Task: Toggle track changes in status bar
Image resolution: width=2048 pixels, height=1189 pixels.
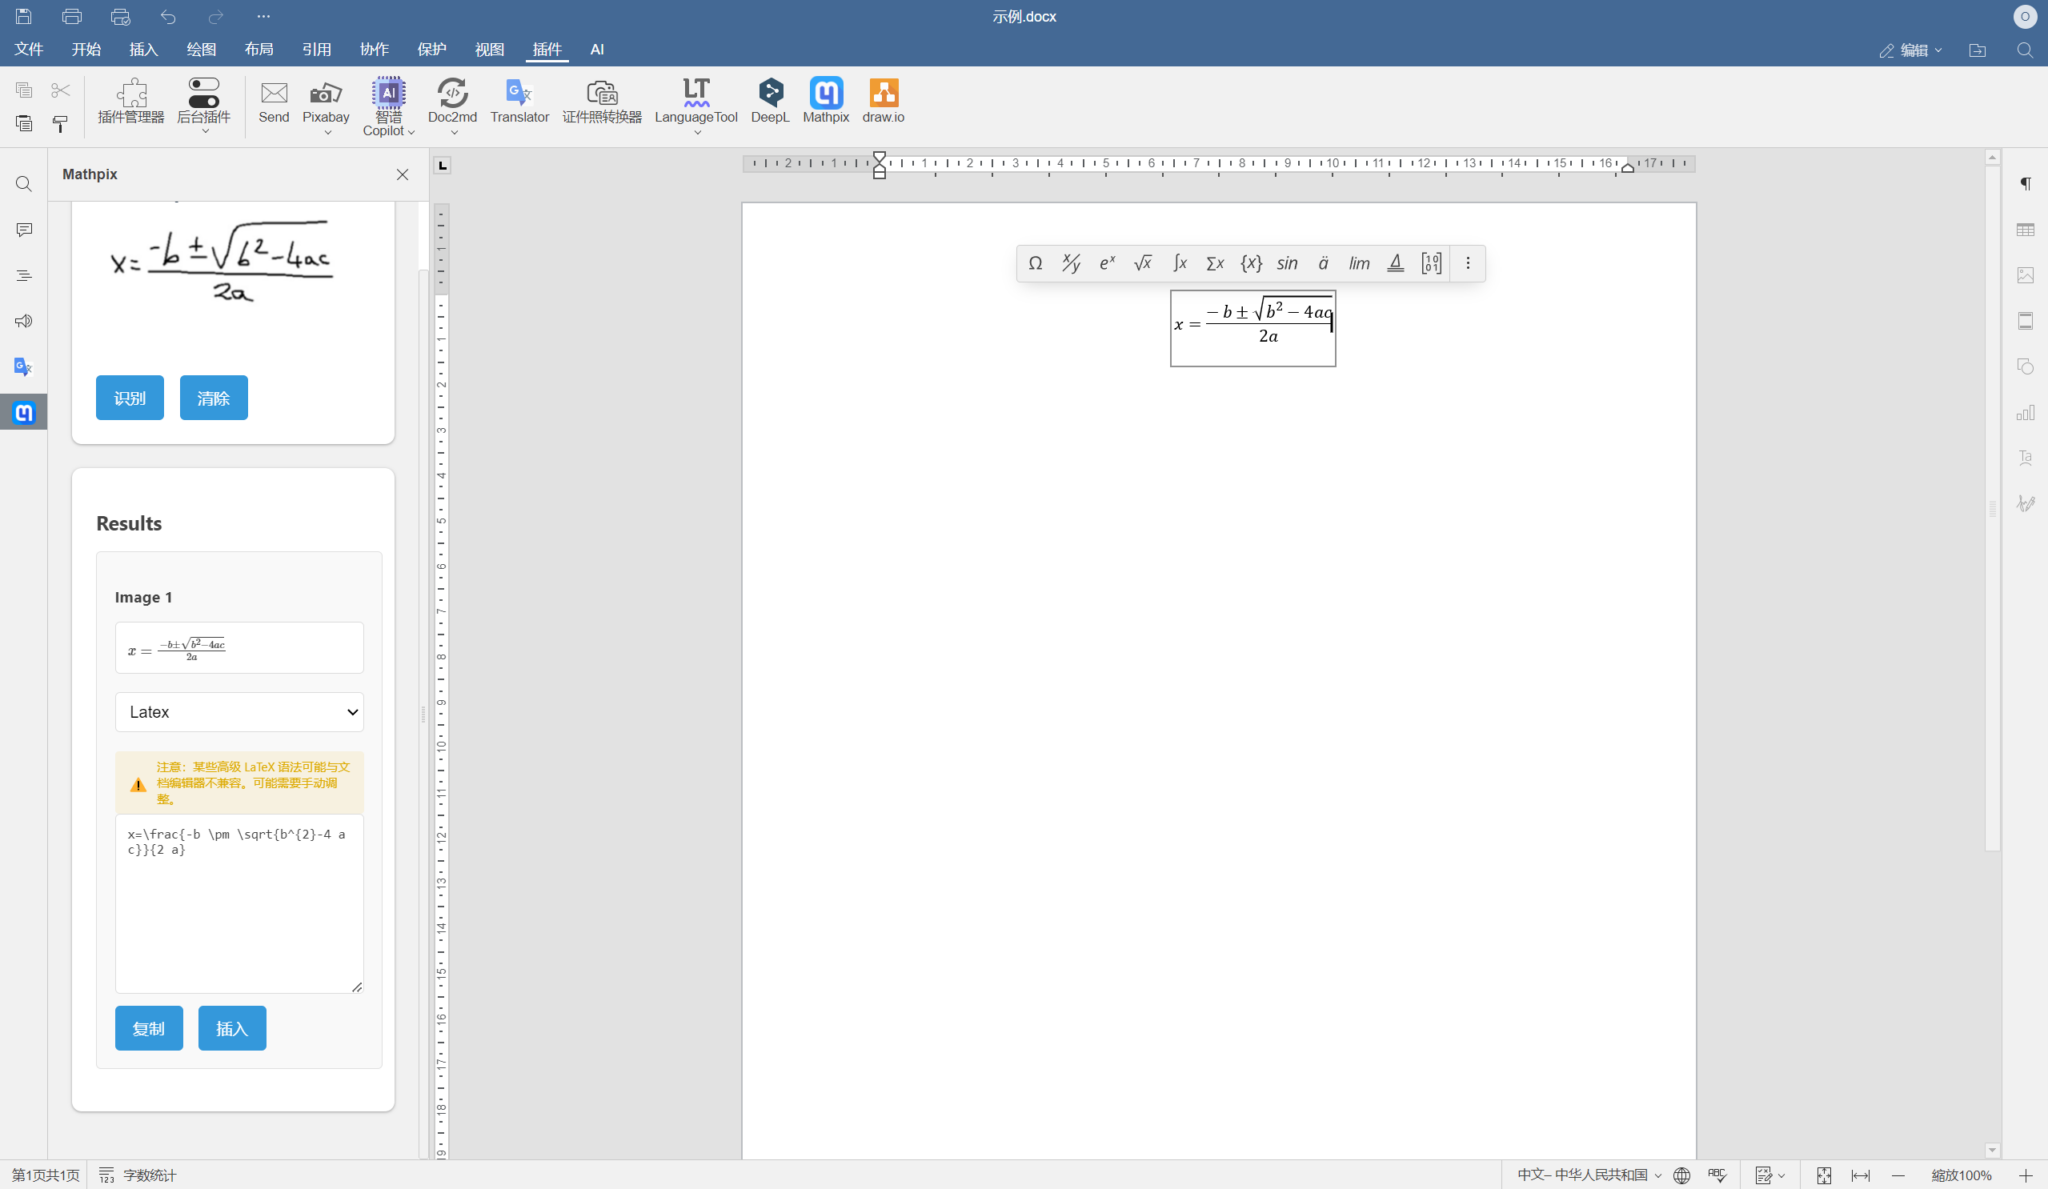Action: click(x=1764, y=1175)
